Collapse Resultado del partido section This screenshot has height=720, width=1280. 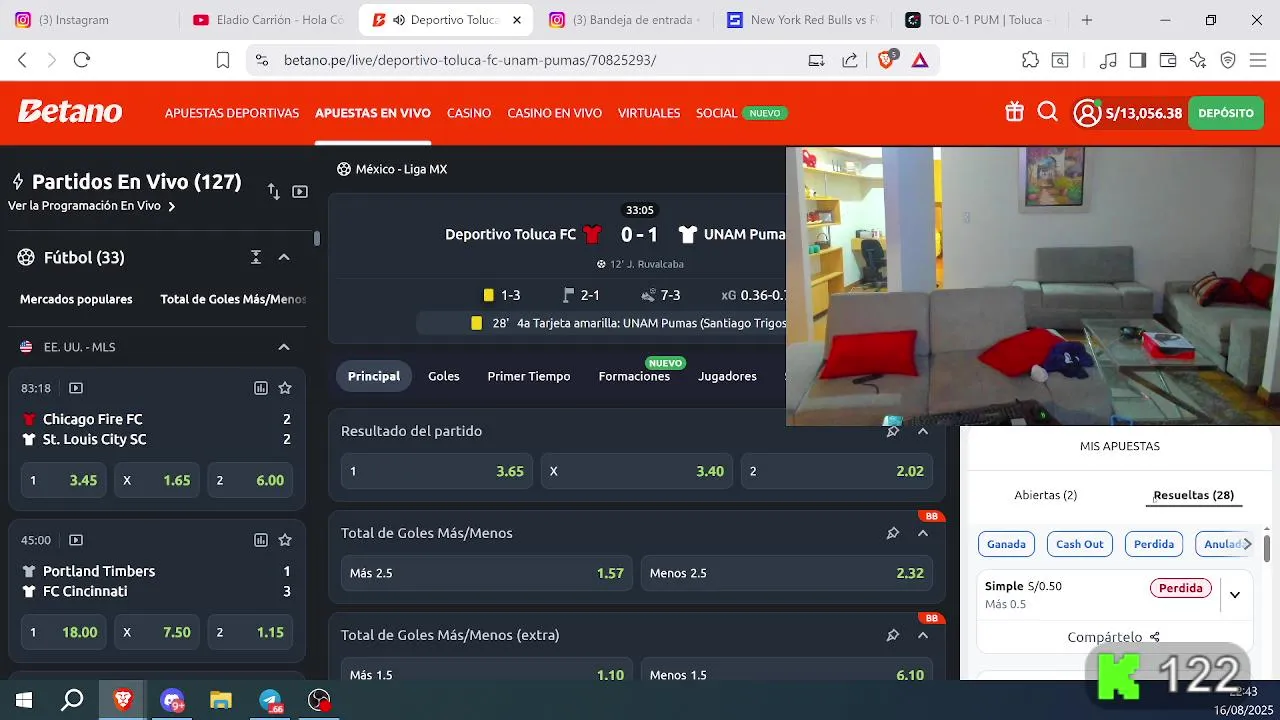click(923, 431)
